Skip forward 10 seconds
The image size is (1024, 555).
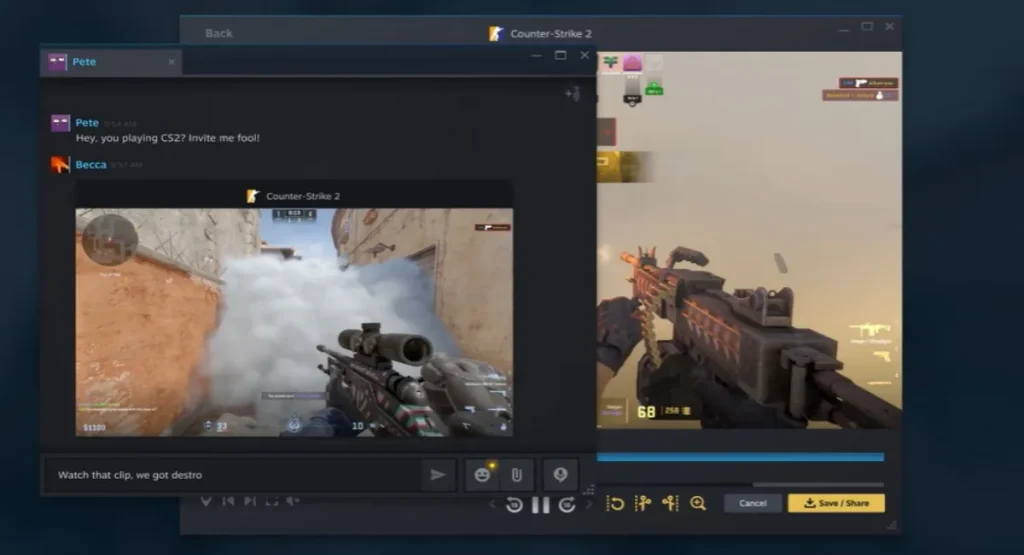pos(567,505)
